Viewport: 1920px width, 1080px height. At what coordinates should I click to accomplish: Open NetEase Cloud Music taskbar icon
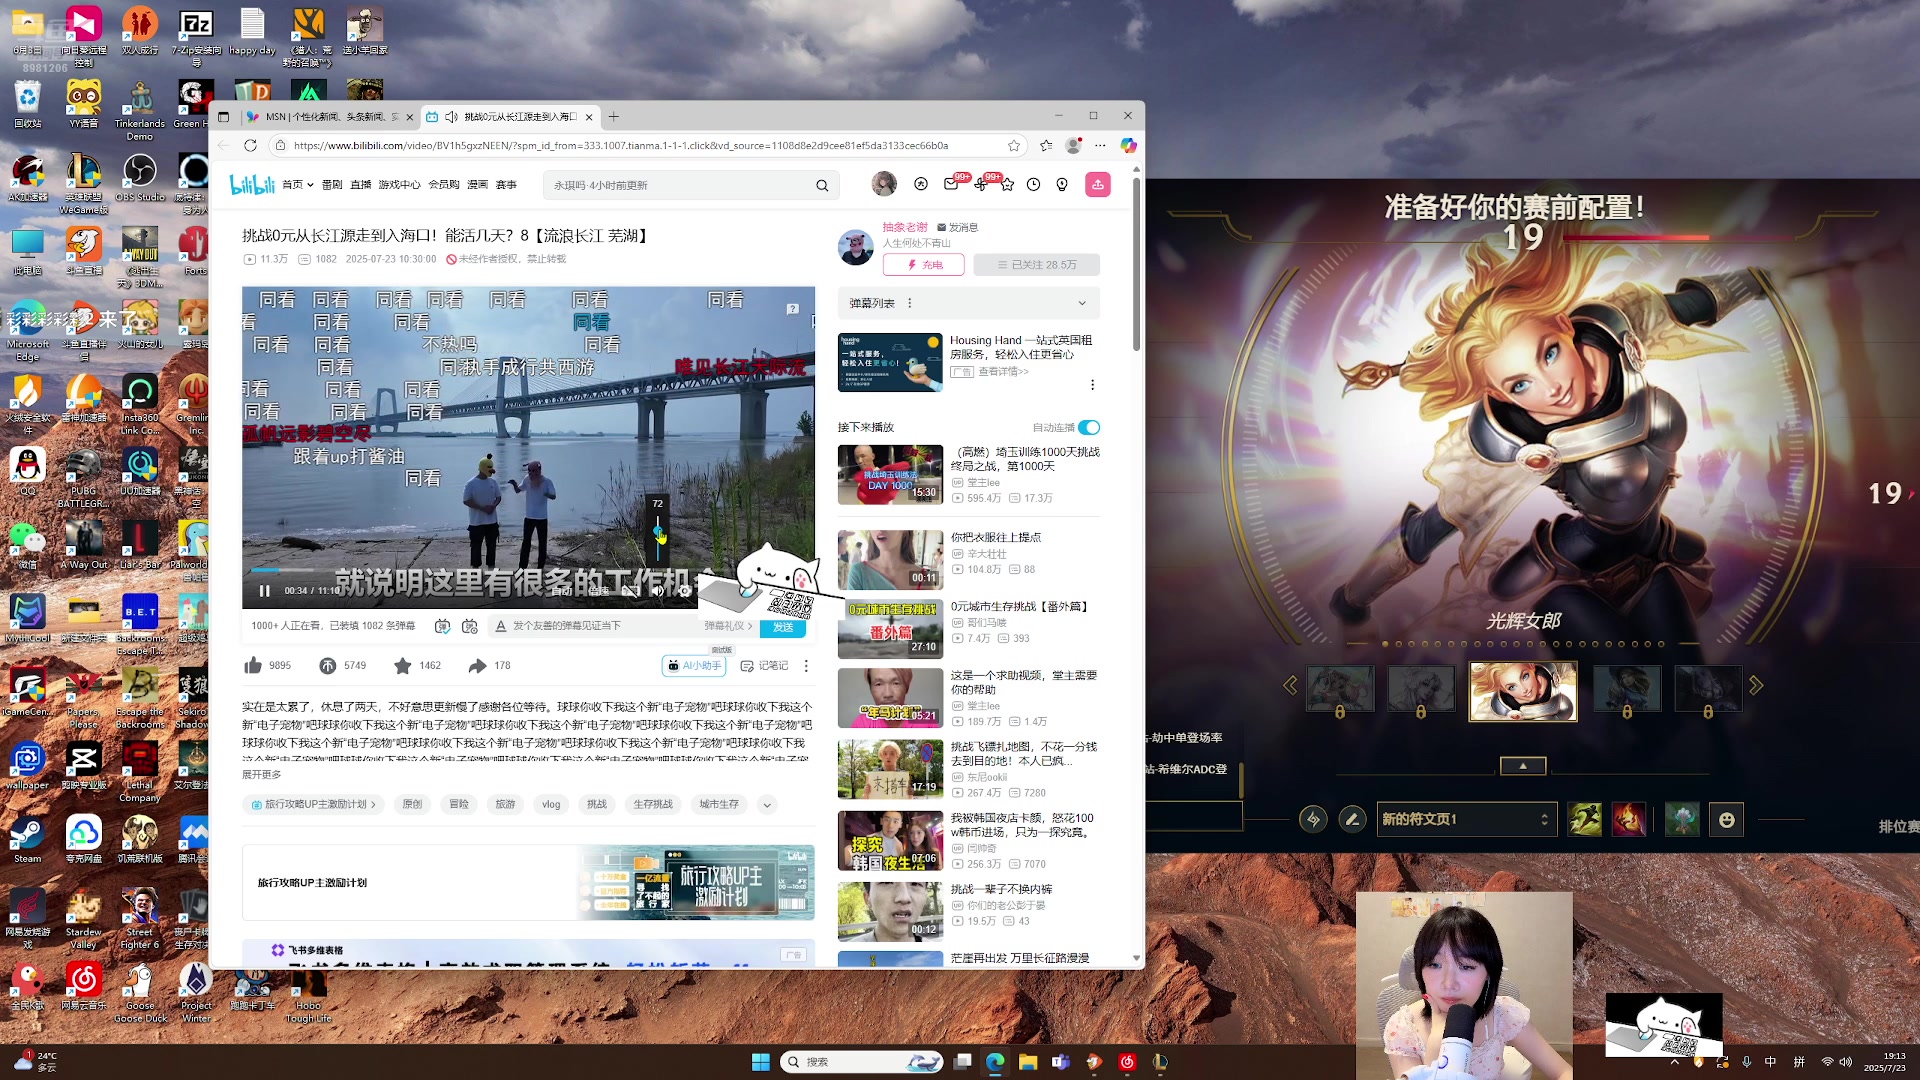1127,1062
